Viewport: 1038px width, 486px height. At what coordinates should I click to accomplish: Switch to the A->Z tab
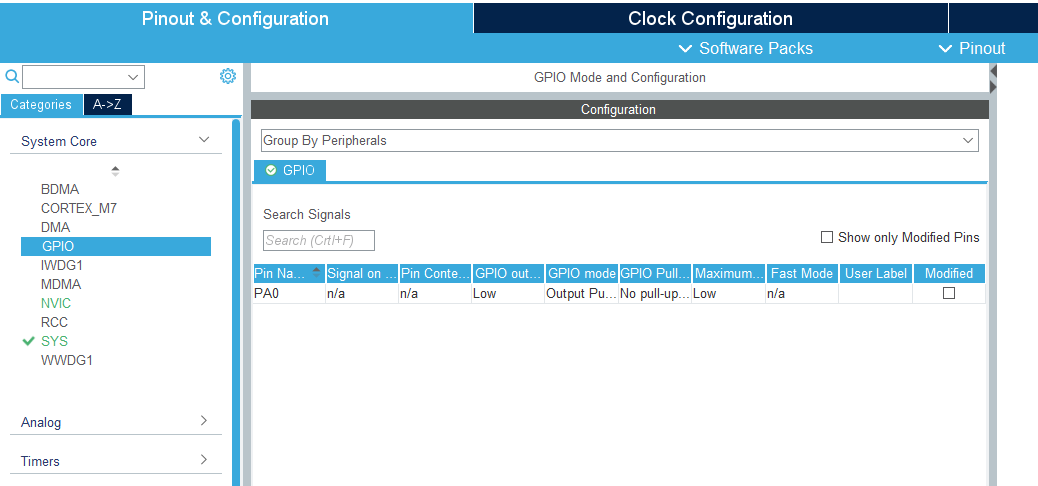click(x=106, y=104)
